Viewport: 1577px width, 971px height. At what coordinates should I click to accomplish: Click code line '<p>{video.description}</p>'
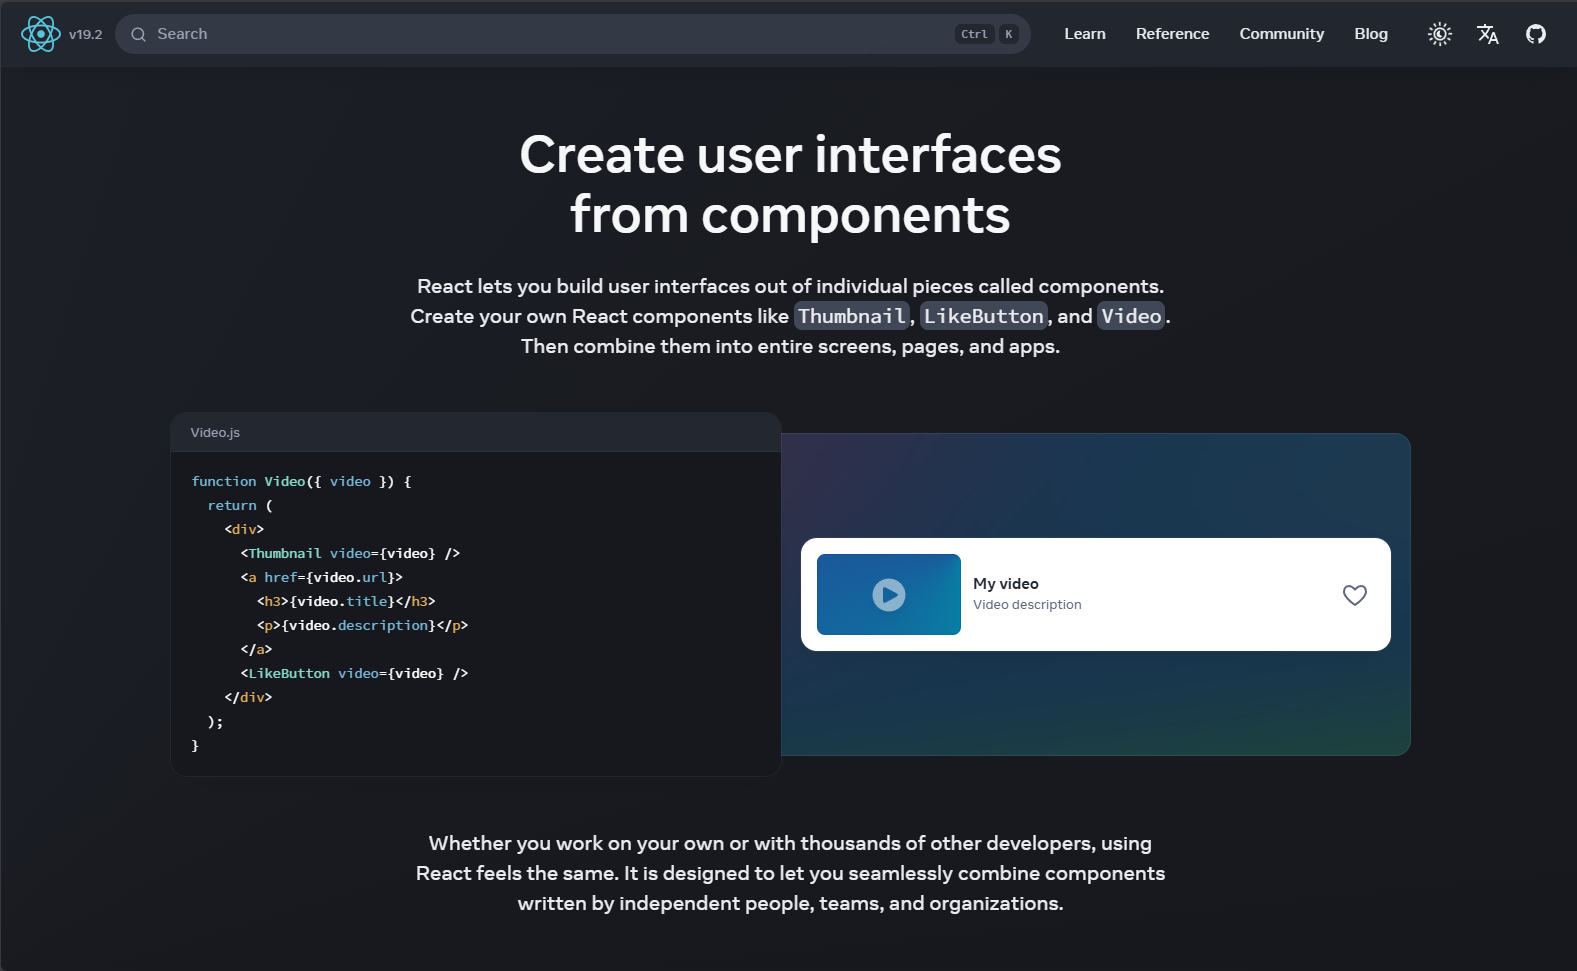pyautogui.click(x=363, y=626)
